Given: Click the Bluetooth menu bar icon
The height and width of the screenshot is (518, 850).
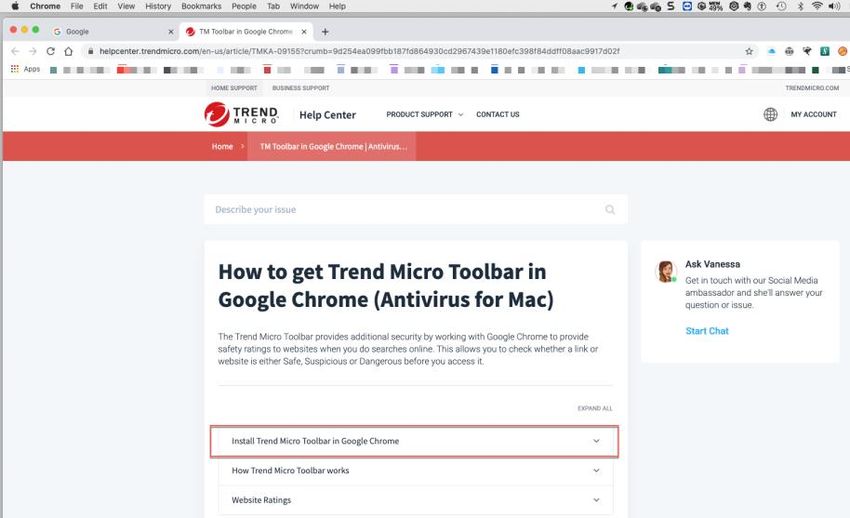Looking at the screenshot, I should coord(800,6).
